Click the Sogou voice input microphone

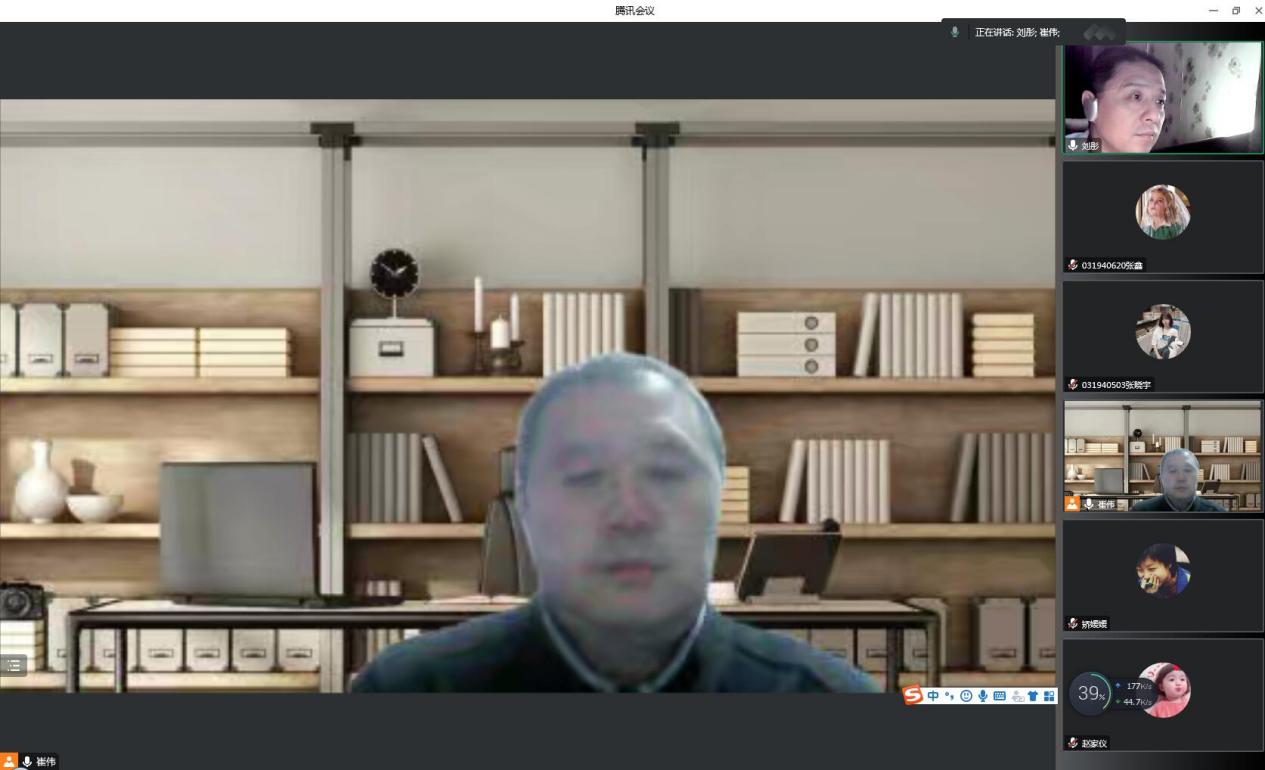coord(983,695)
